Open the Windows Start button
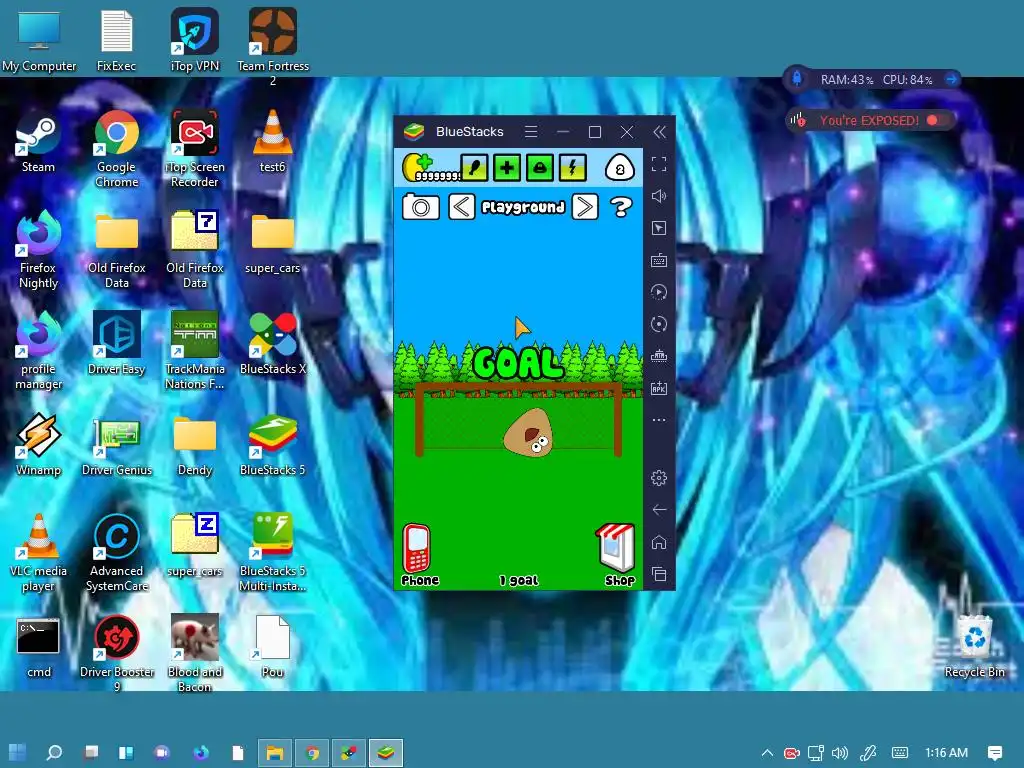The width and height of the screenshot is (1024, 768). tap(18, 753)
